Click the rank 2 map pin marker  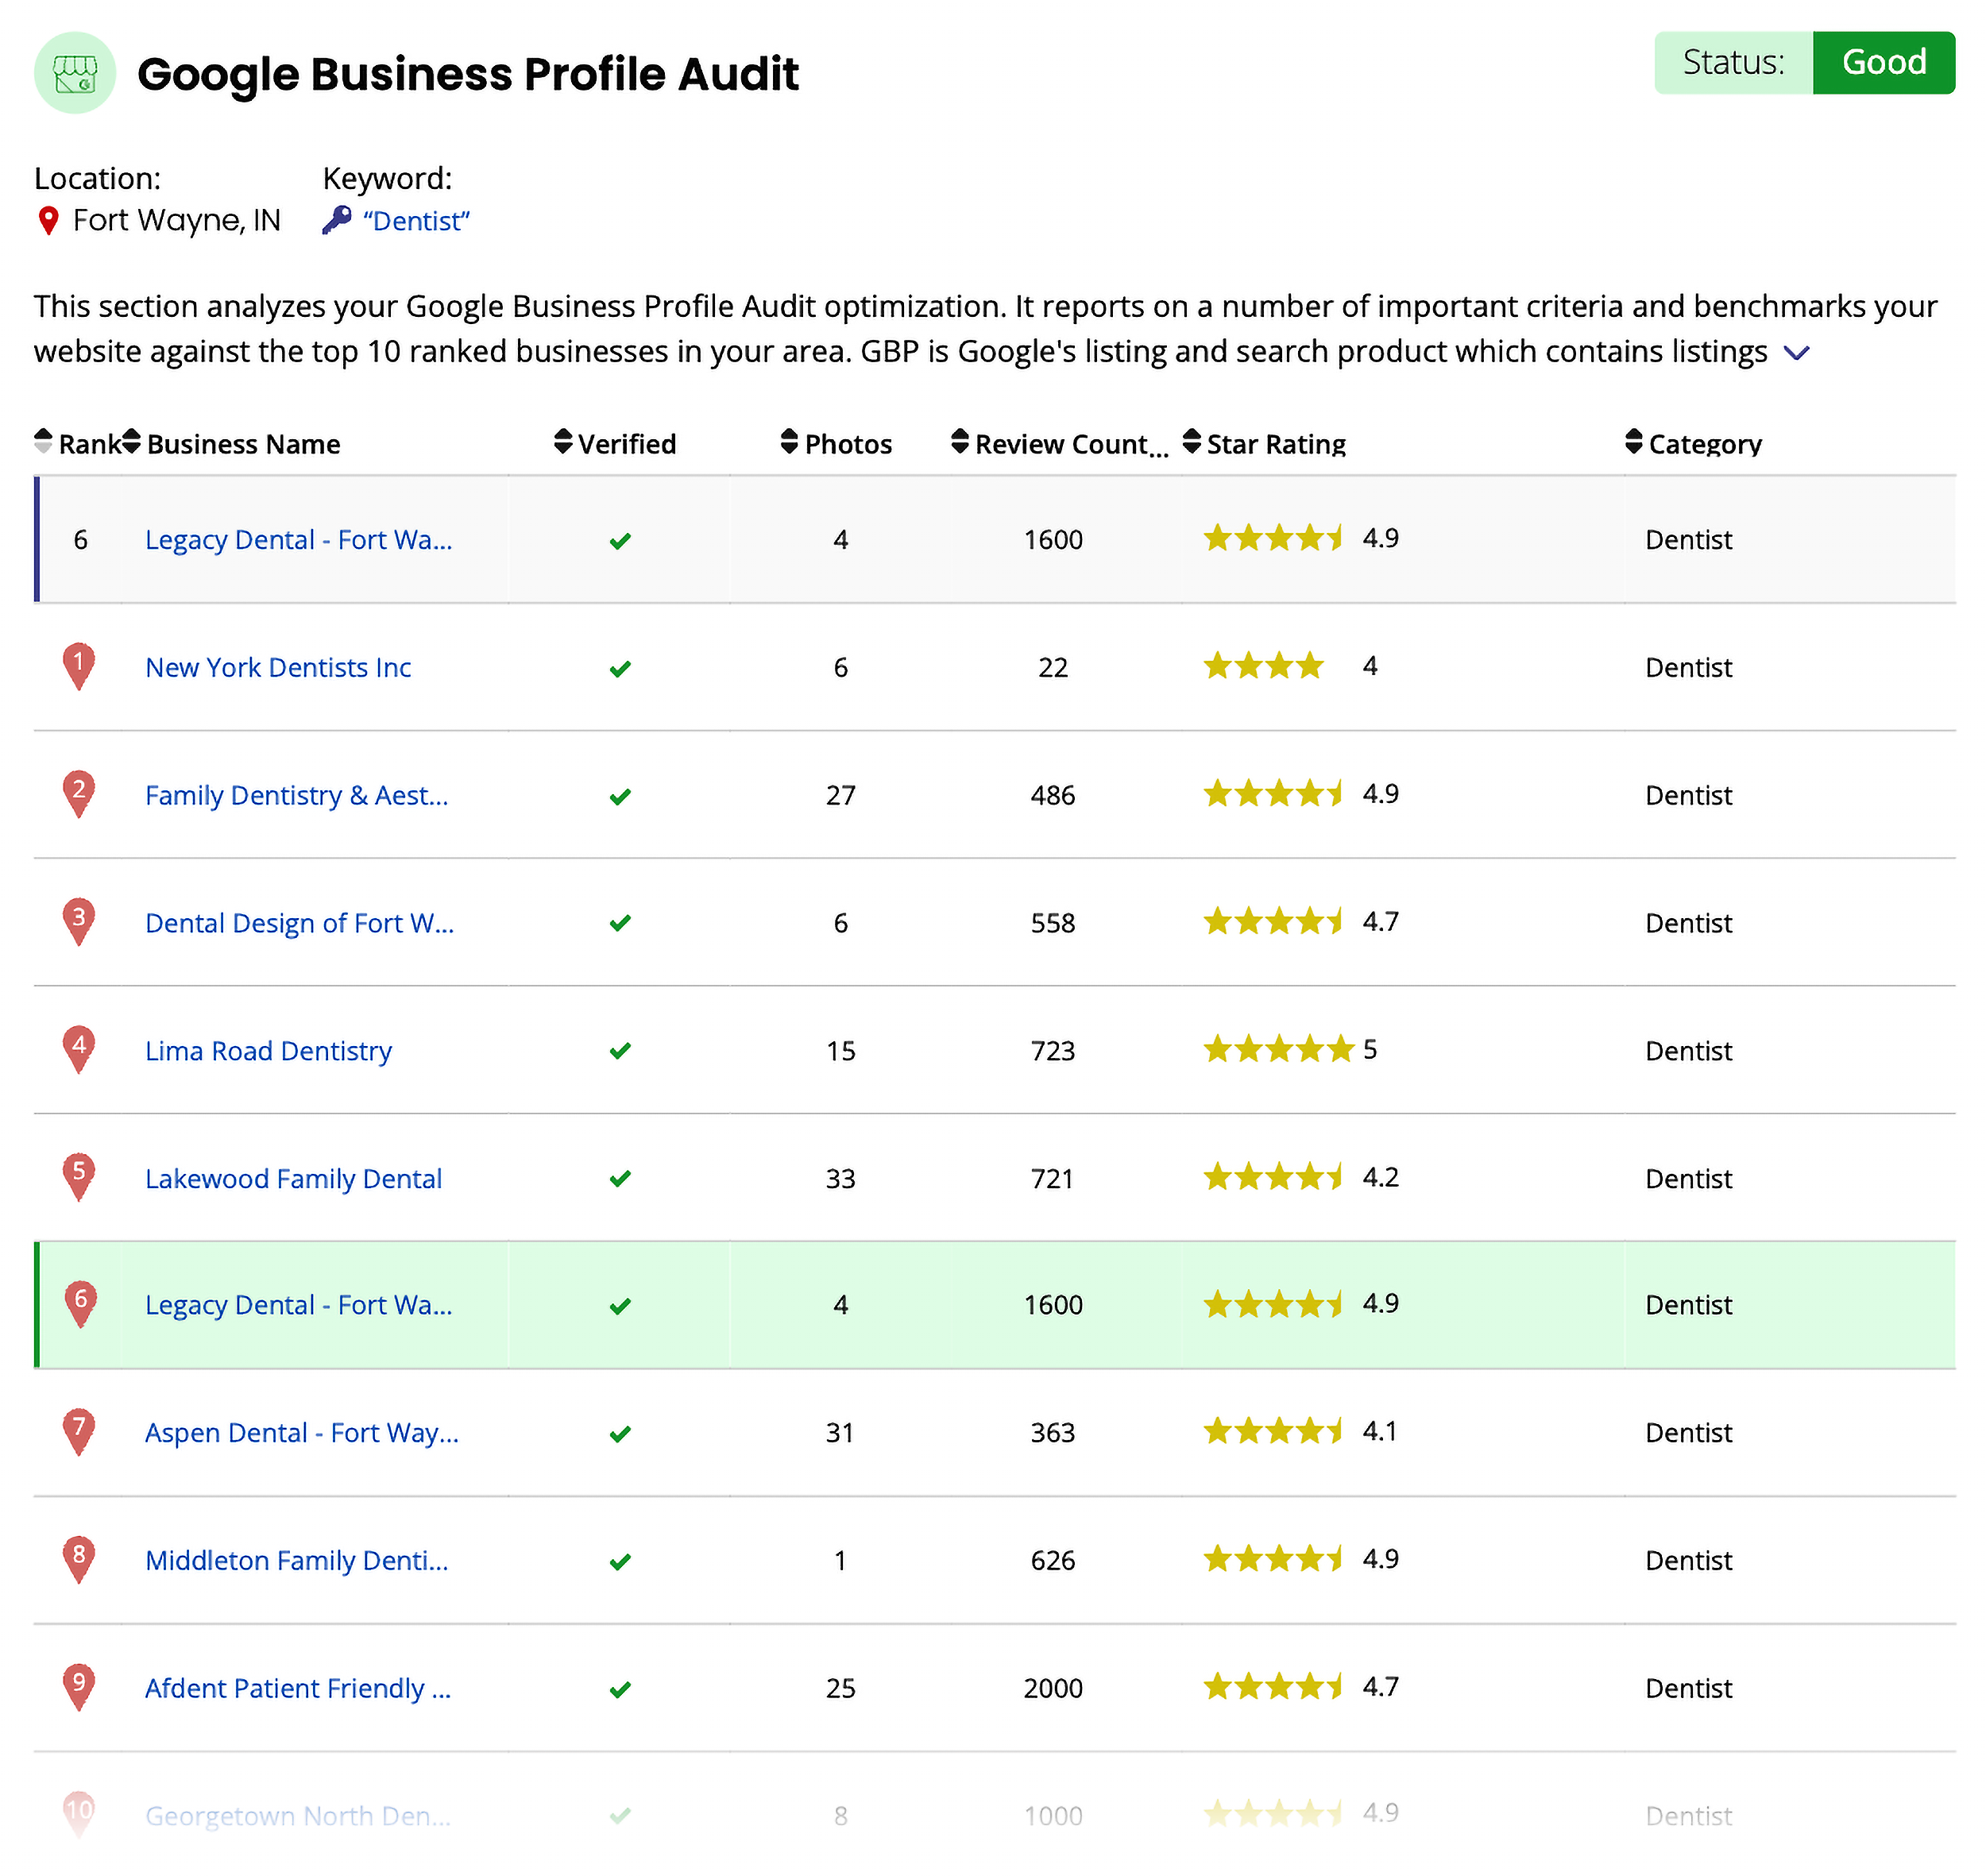[79, 795]
